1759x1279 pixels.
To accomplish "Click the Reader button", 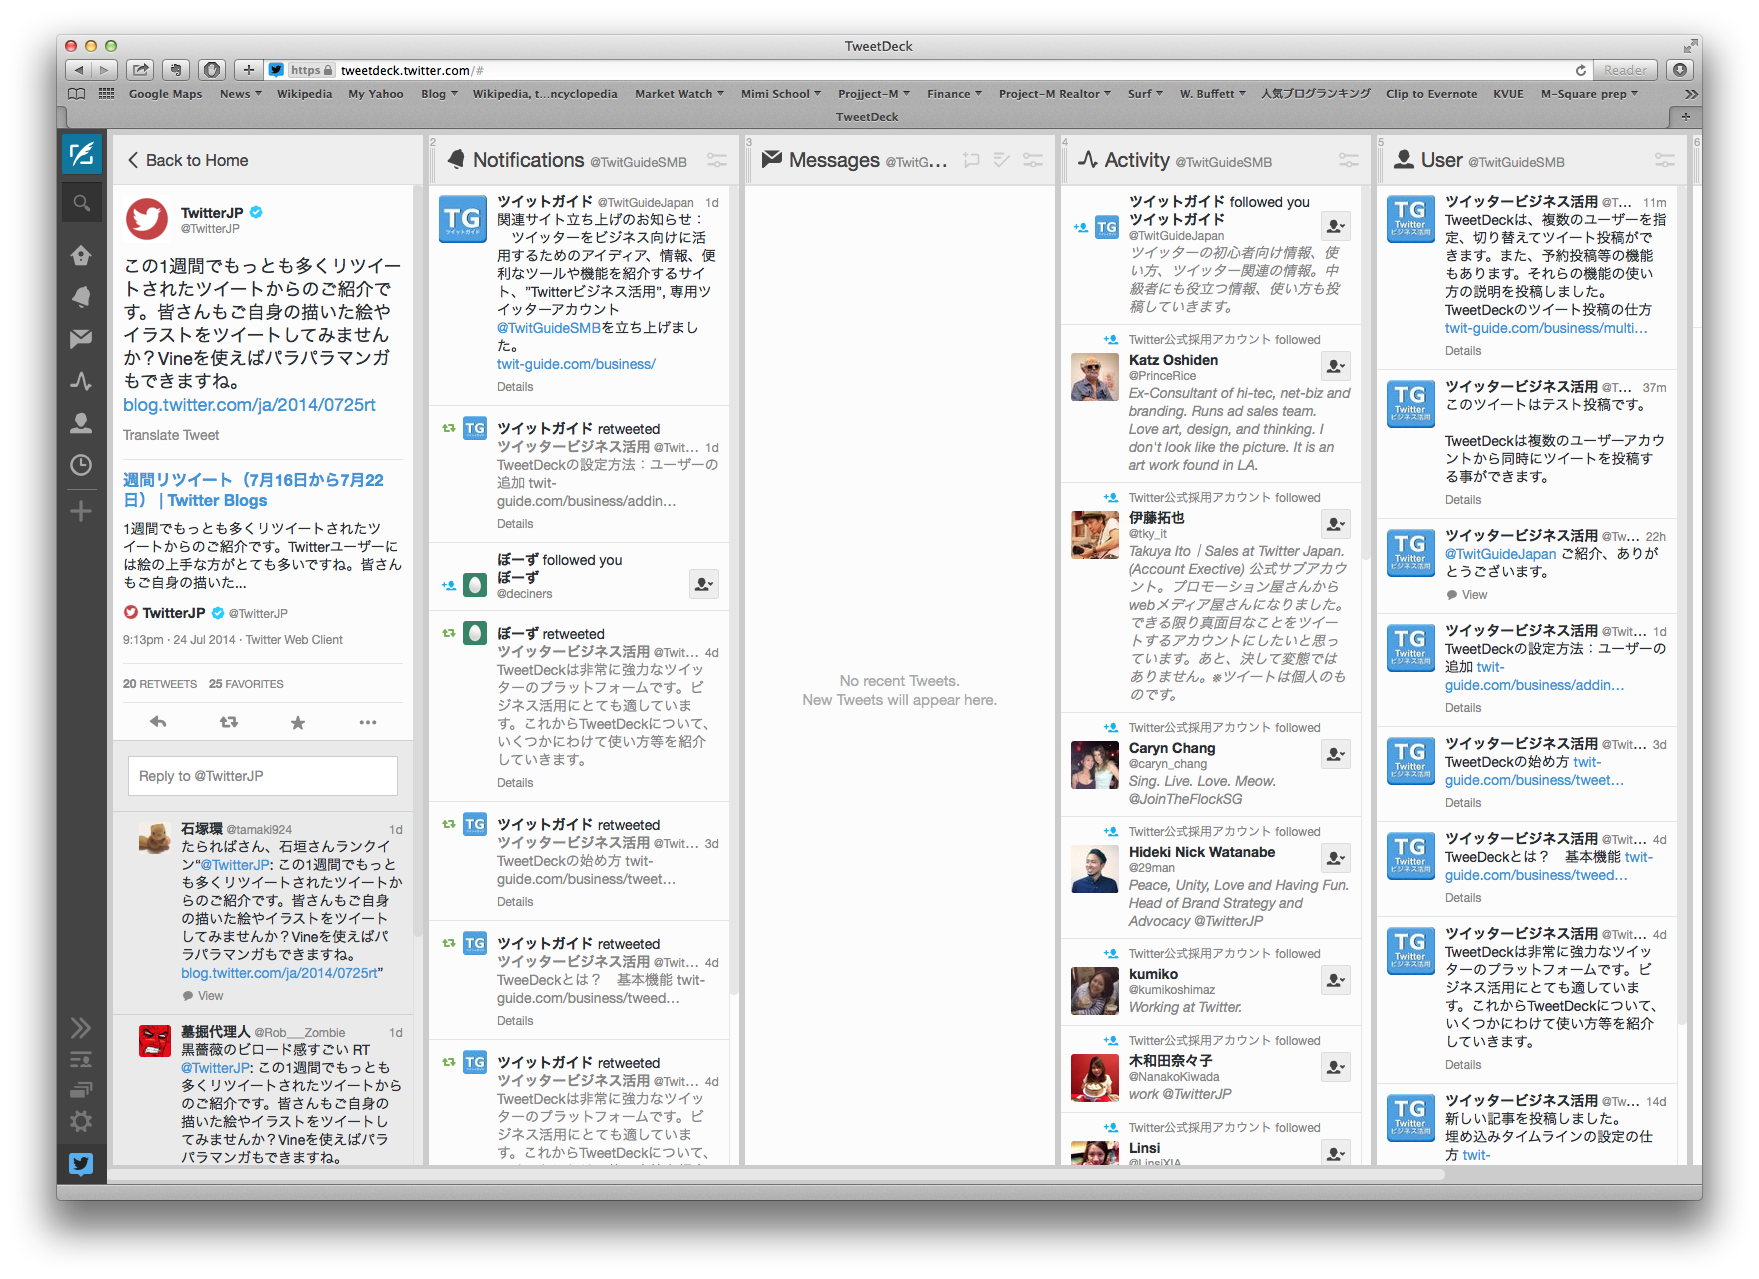I will [1625, 70].
